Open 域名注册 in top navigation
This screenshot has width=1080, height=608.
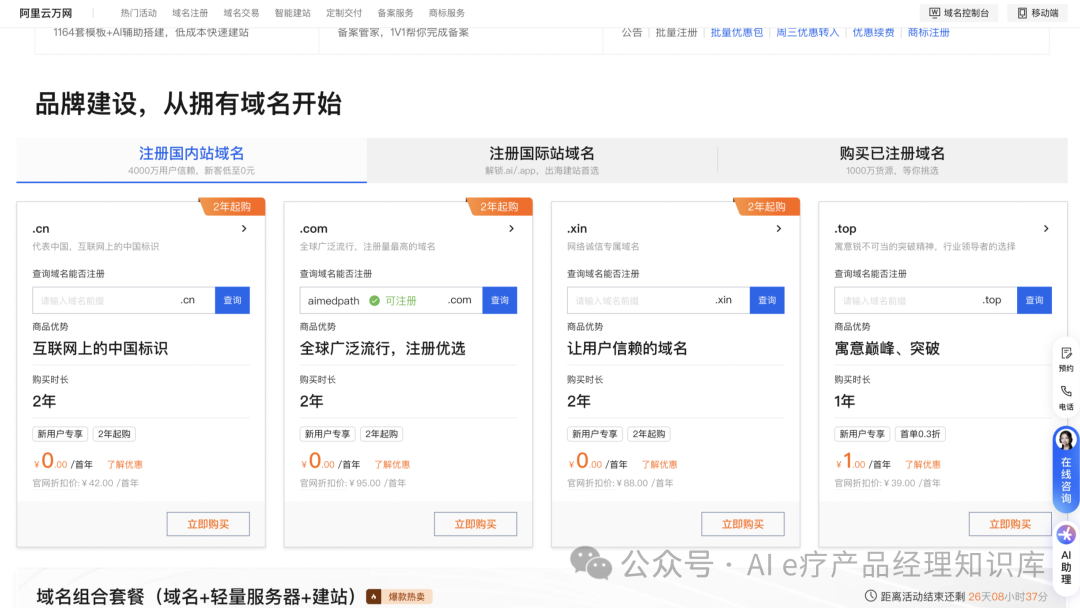tap(190, 13)
